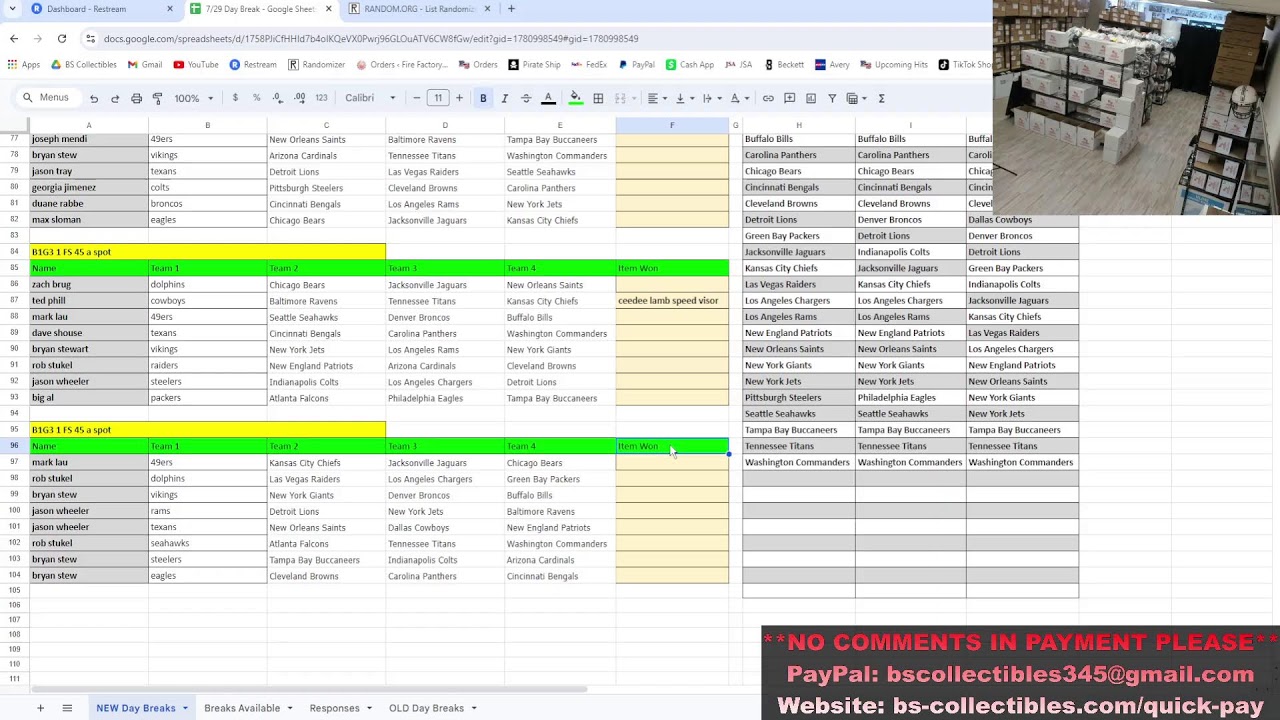
Task: Open the text color picker
Action: click(x=548, y=98)
